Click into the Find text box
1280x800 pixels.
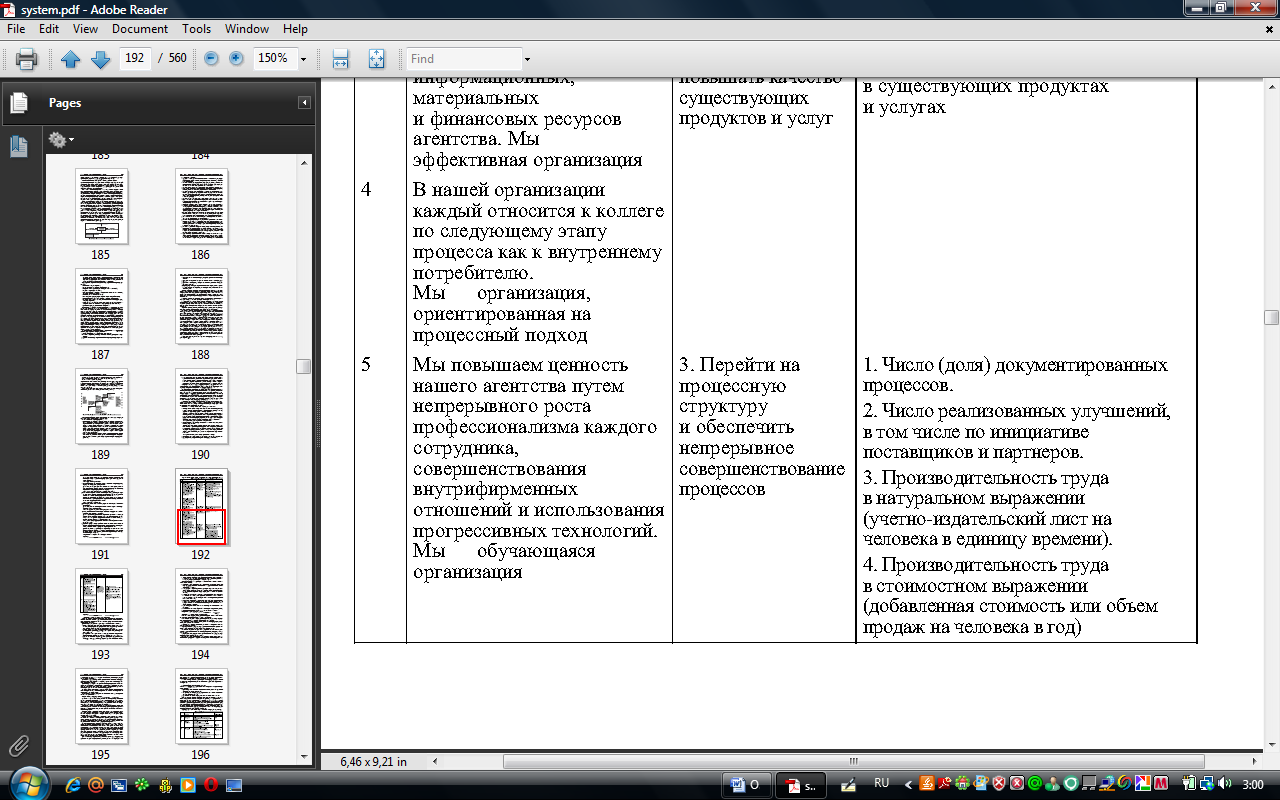(464, 59)
